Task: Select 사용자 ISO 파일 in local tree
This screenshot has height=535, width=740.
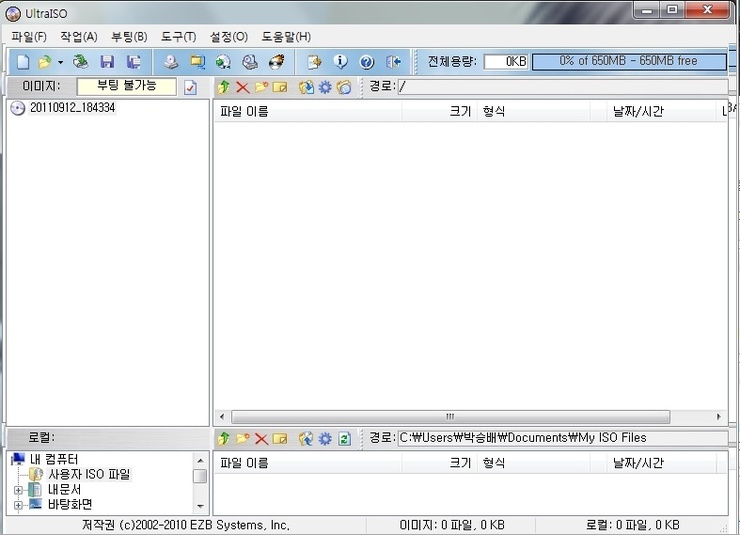Action: [89, 474]
